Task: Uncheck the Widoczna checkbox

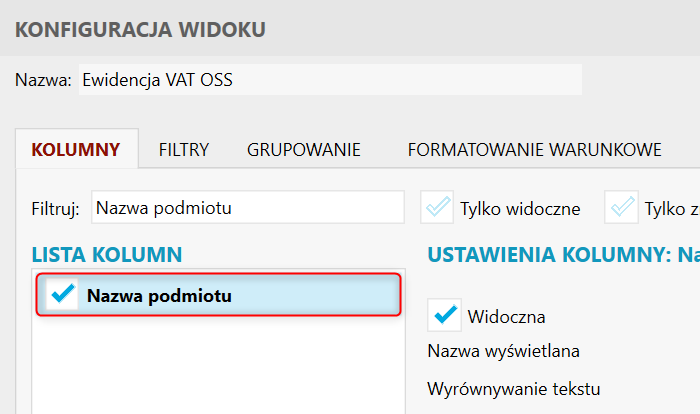Action: click(x=444, y=317)
